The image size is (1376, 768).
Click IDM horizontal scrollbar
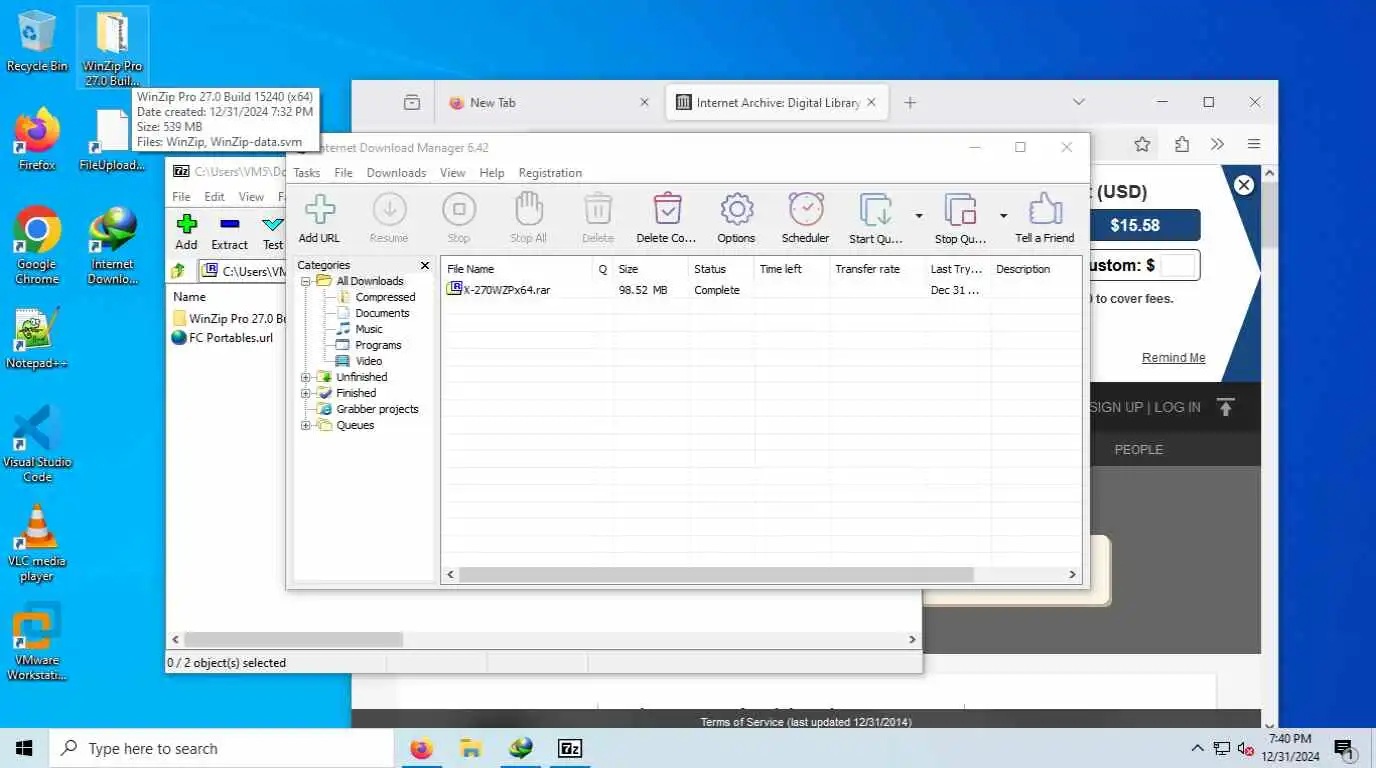click(x=716, y=575)
